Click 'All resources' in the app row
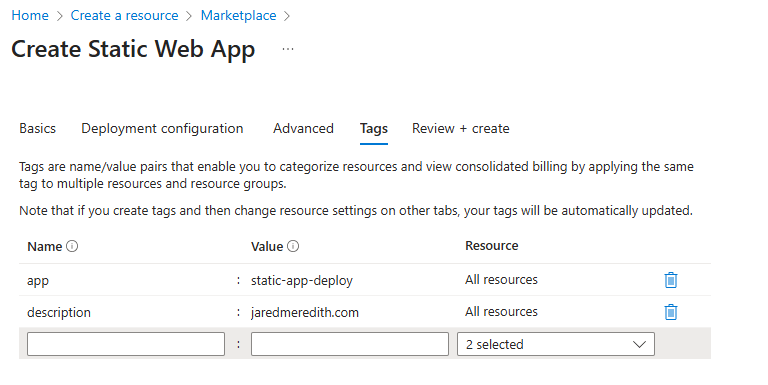This screenshot has height=385, width=768. 501,280
